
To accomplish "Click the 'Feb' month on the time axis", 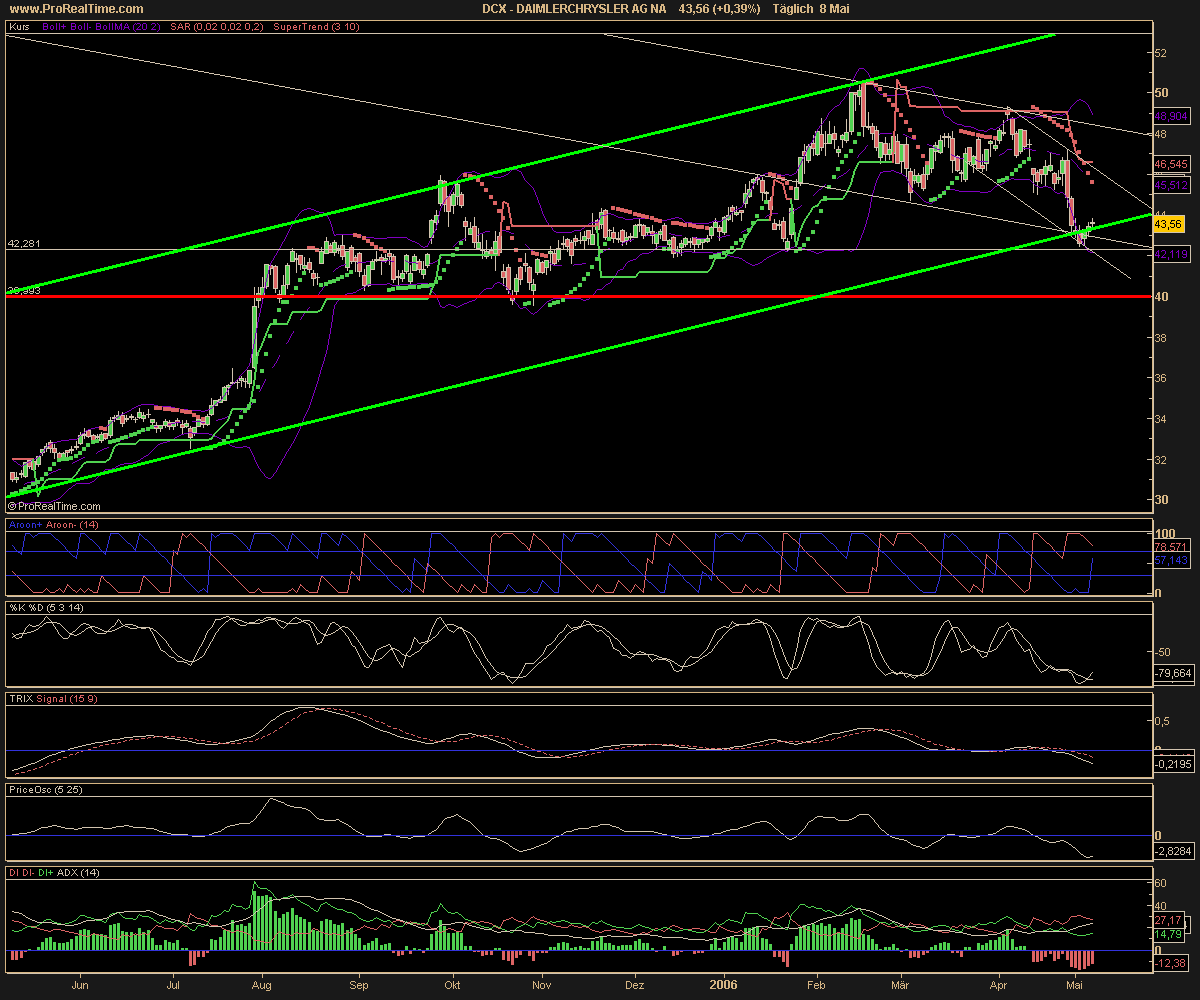I will pyautogui.click(x=817, y=985).
